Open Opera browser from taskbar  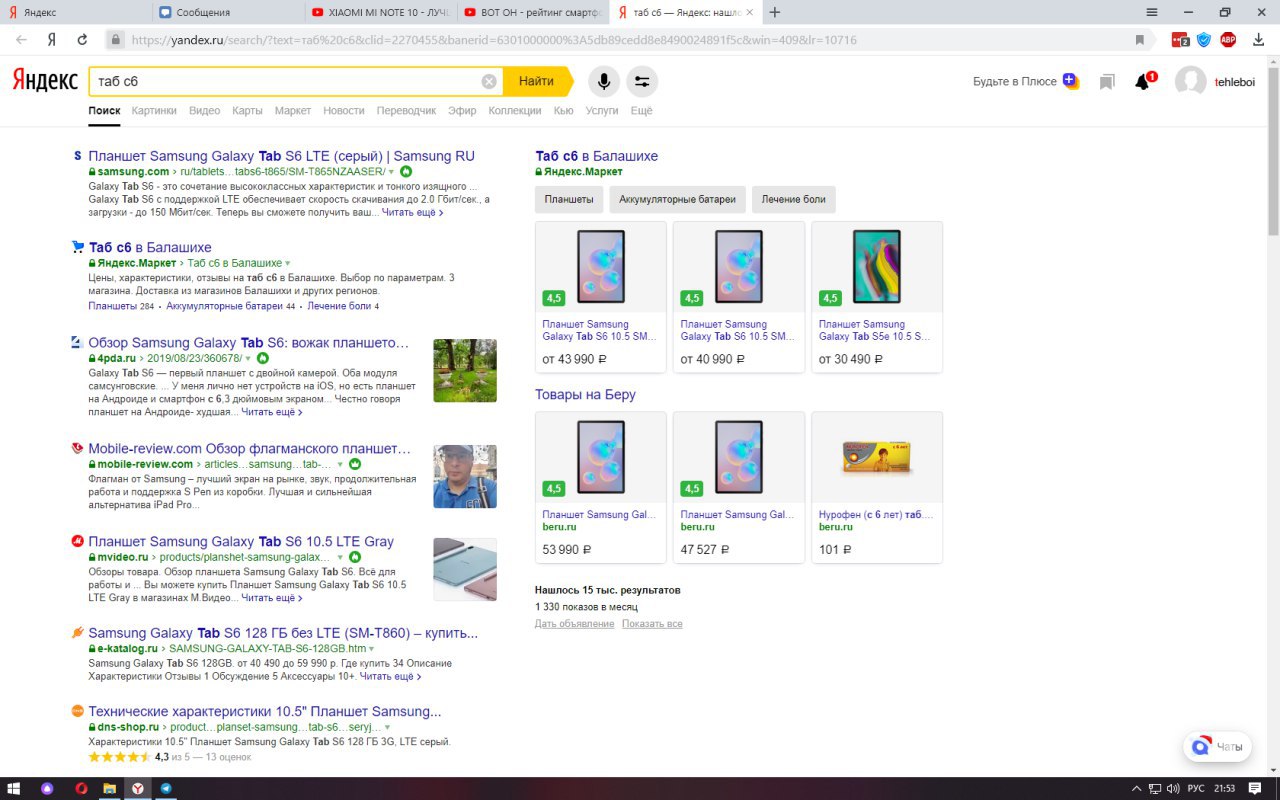click(x=82, y=788)
